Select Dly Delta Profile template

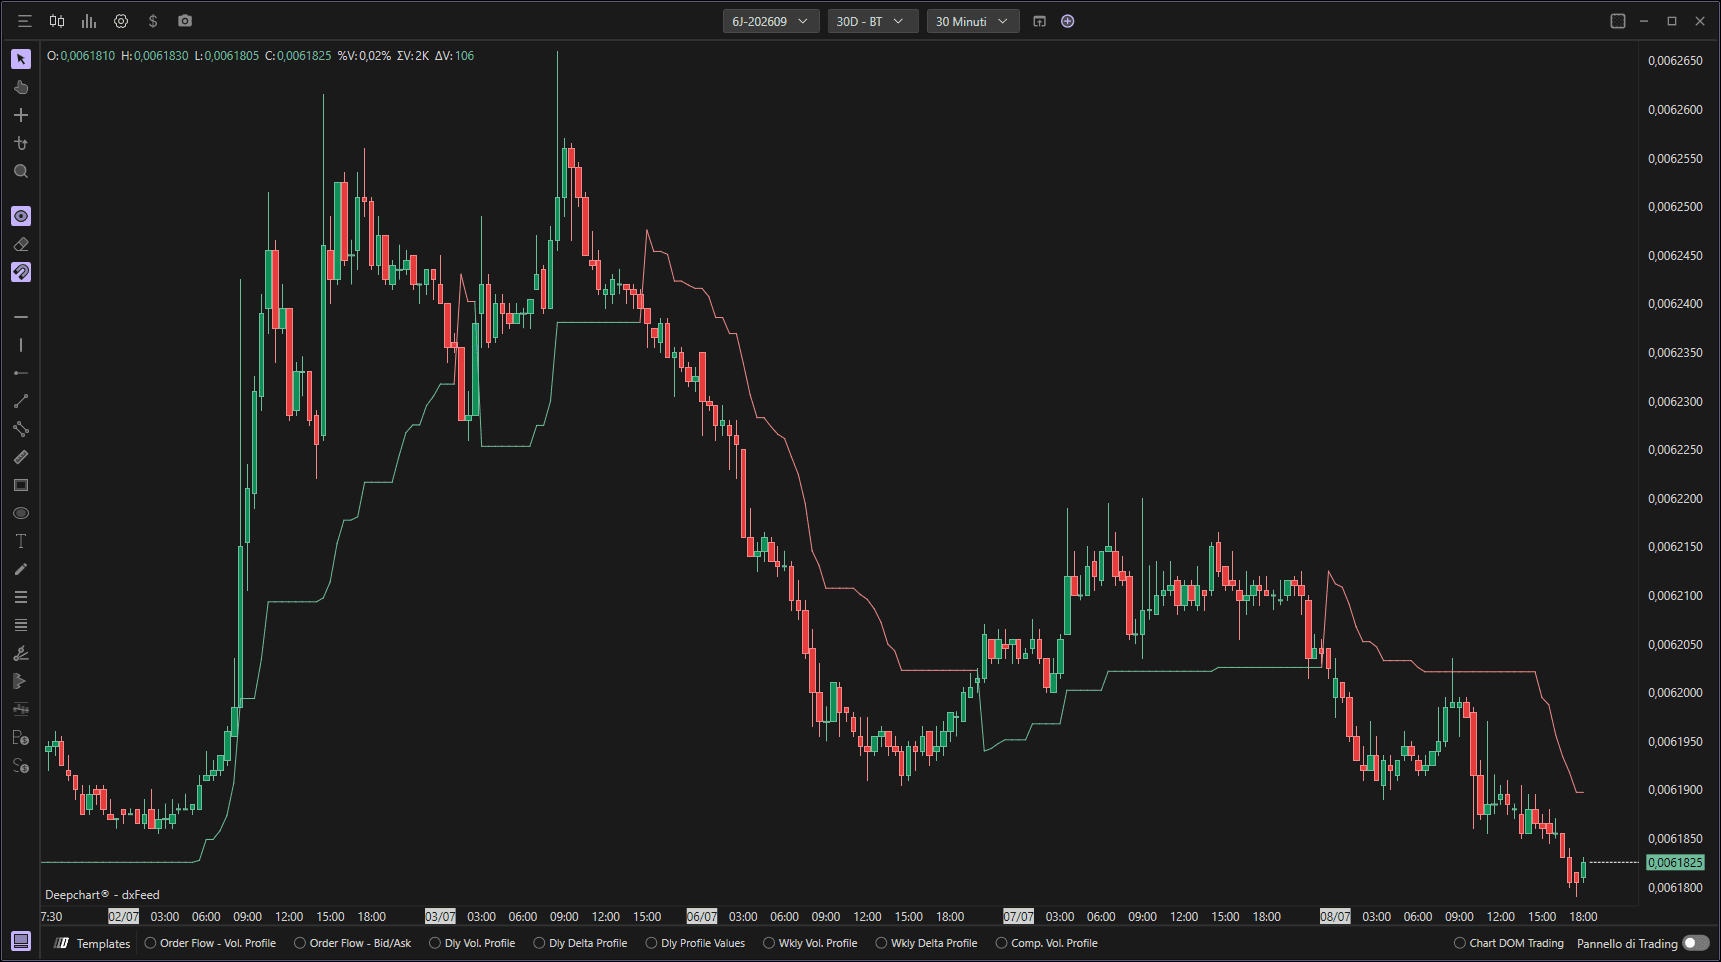click(581, 943)
